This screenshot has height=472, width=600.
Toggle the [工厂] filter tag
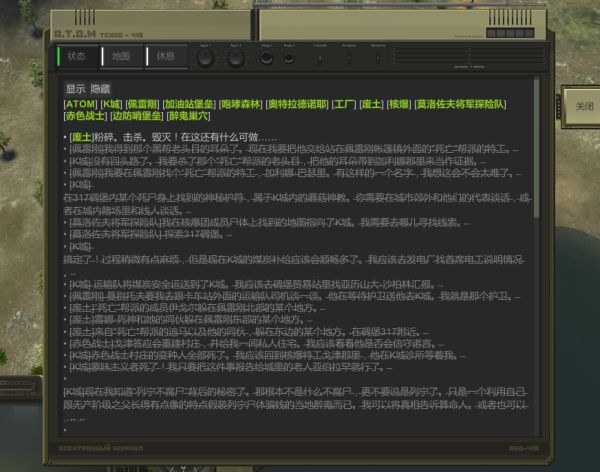344,104
